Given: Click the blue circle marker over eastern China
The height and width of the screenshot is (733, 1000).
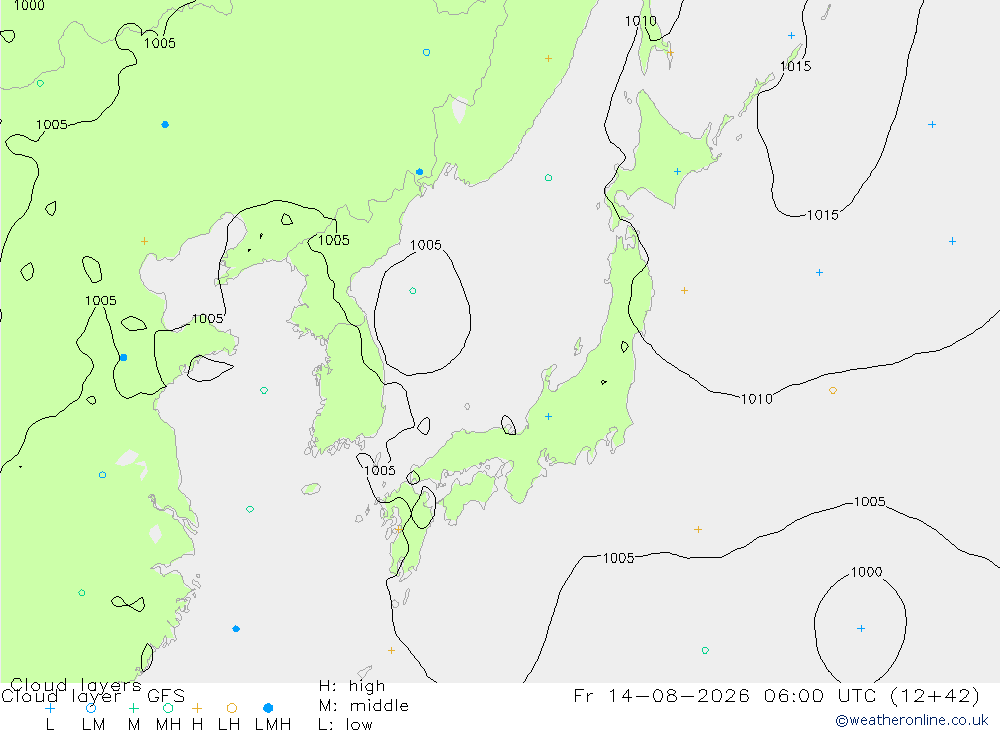Looking at the screenshot, I should [x=103, y=475].
